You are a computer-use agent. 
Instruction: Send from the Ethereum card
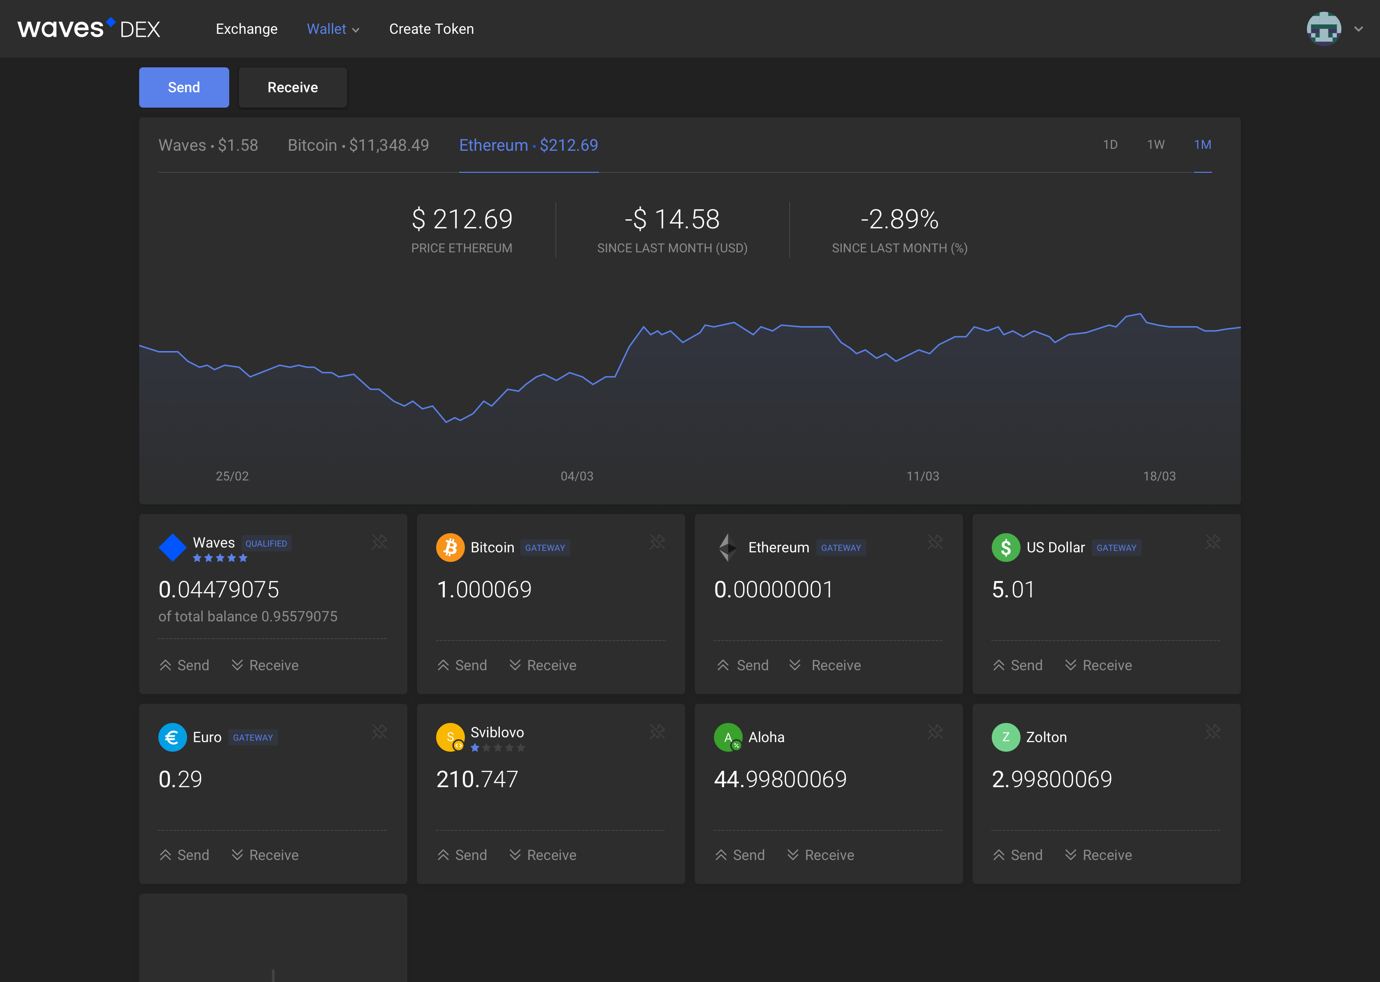(742, 665)
